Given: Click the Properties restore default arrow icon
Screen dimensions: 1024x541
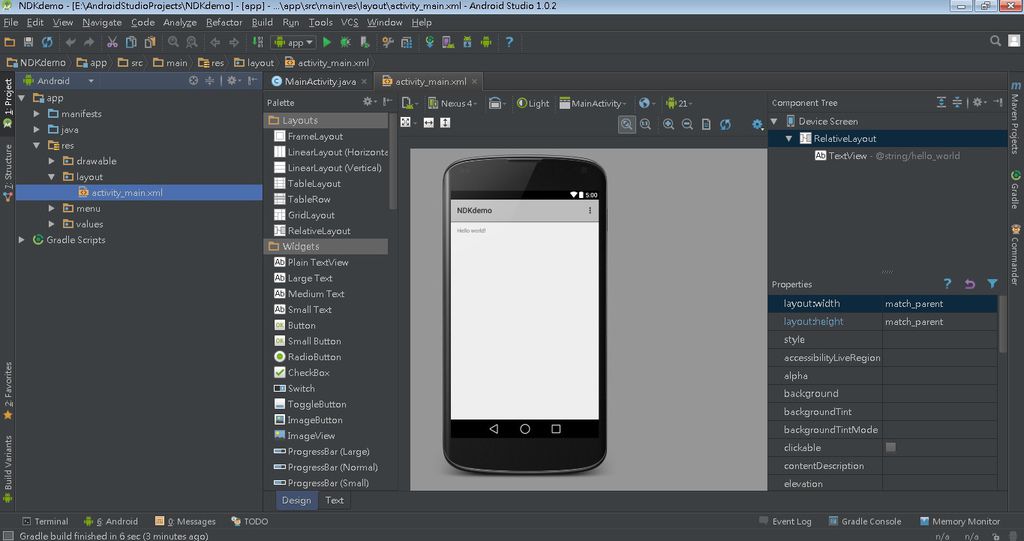Looking at the screenshot, I should [x=970, y=284].
